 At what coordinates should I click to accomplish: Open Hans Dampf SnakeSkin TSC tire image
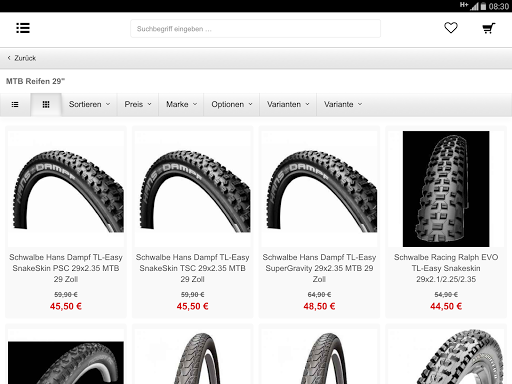193,189
